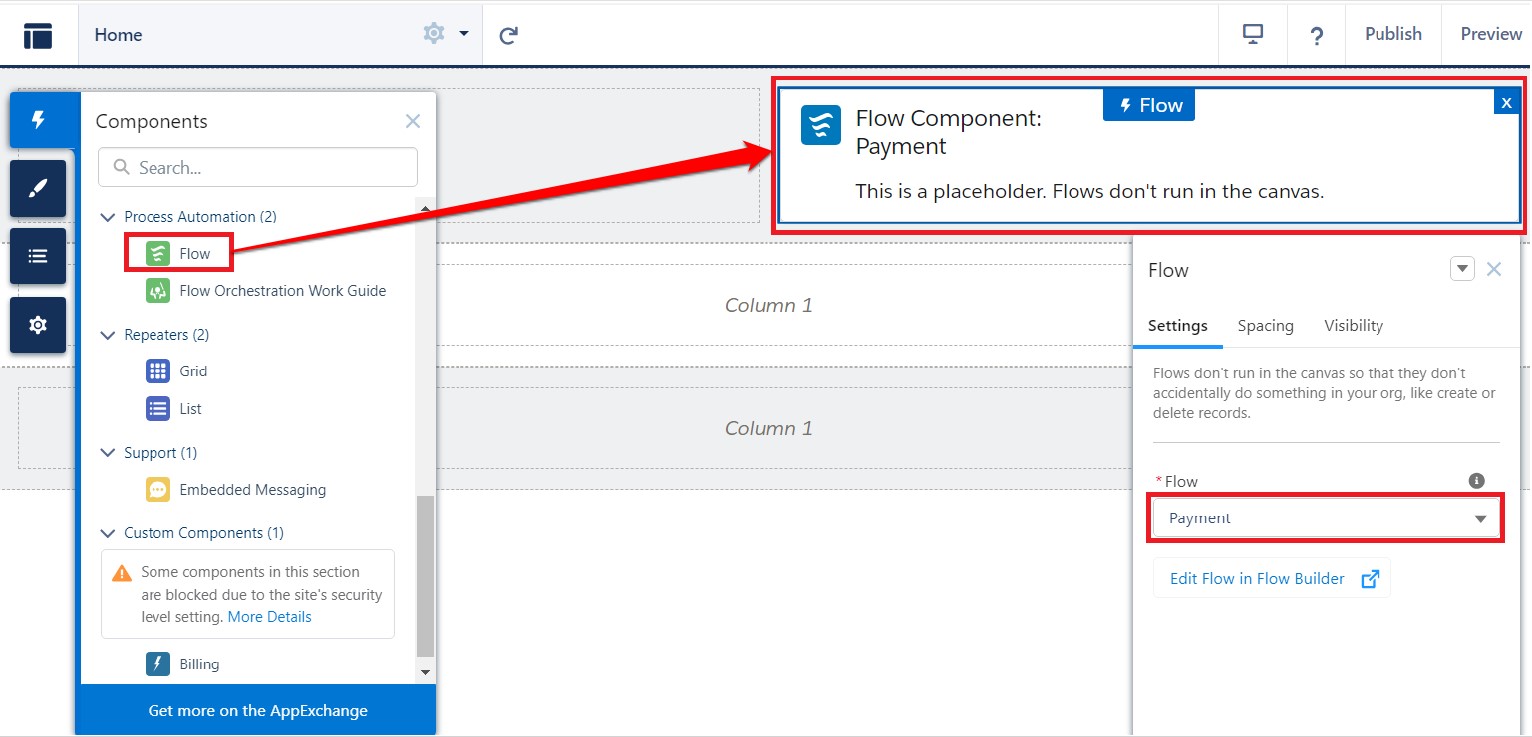
Task: Click the Flow component label tag
Action: pos(1149,105)
